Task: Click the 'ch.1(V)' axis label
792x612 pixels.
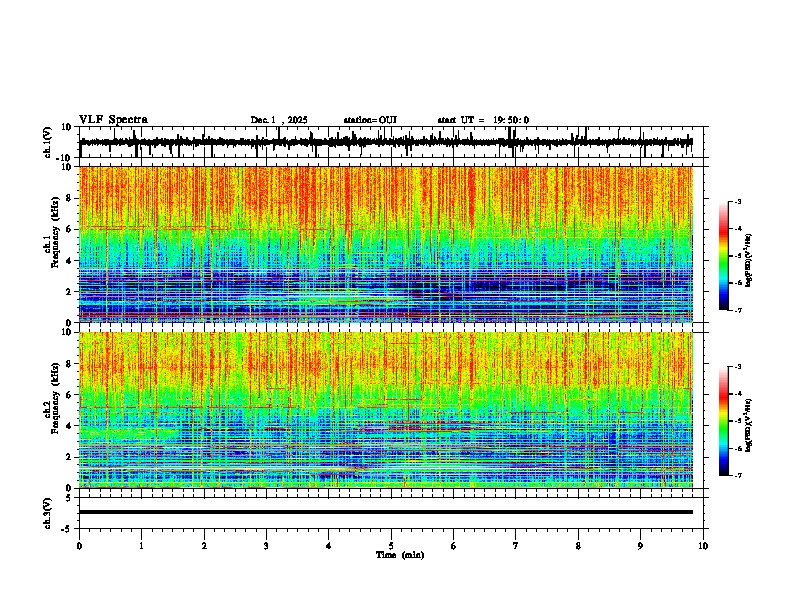Action: tap(48, 142)
